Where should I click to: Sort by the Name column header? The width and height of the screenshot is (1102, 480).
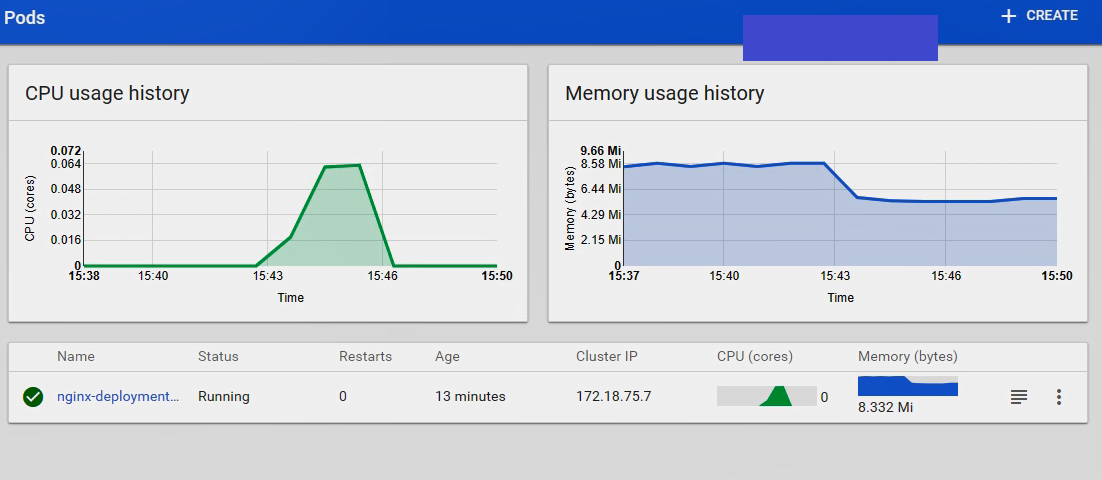76,356
